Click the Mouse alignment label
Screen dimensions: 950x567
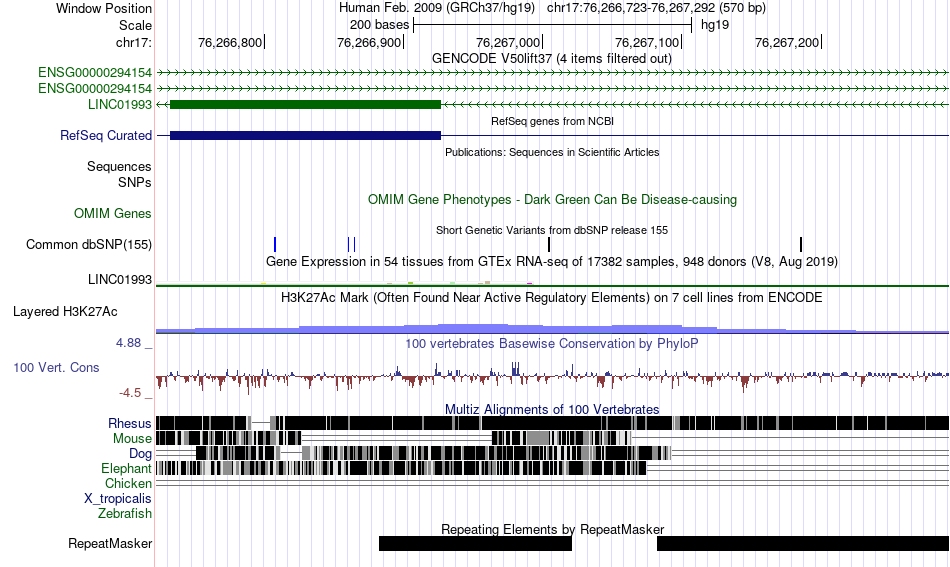point(132,439)
